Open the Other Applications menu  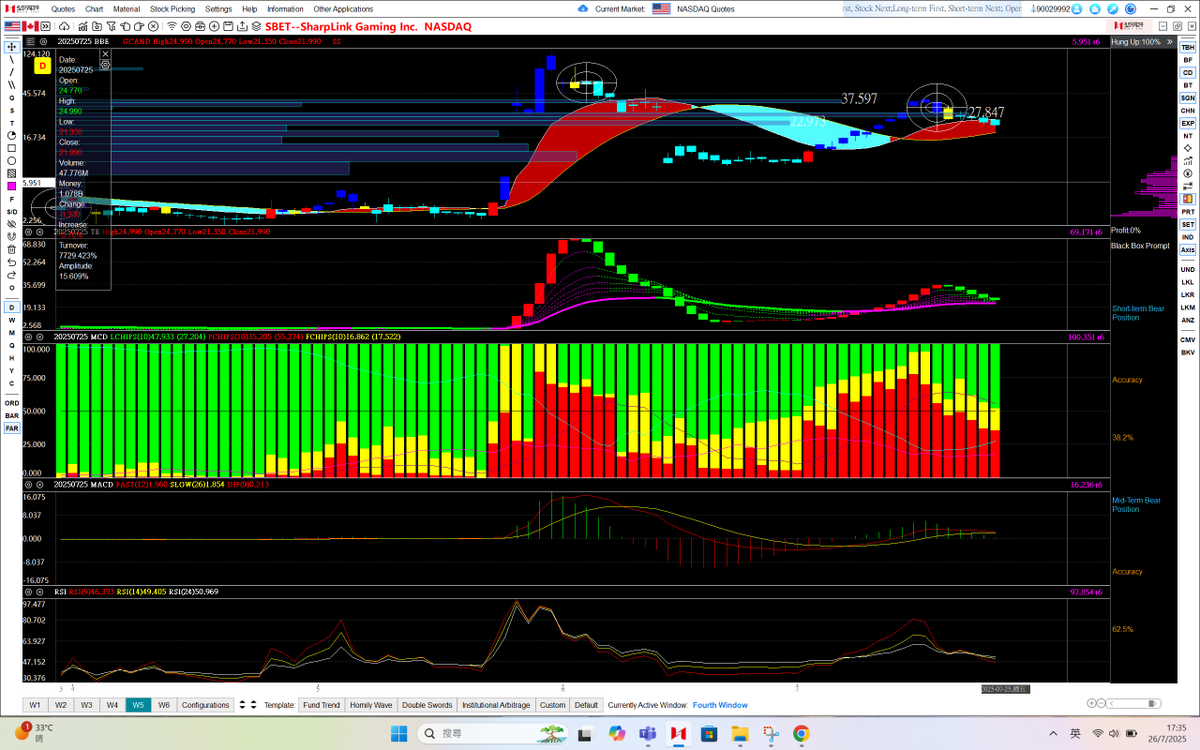click(343, 8)
